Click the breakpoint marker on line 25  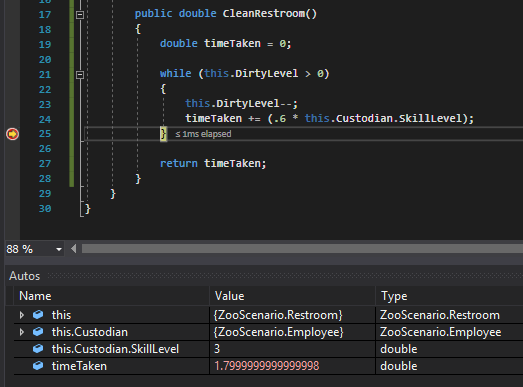pos(12,134)
